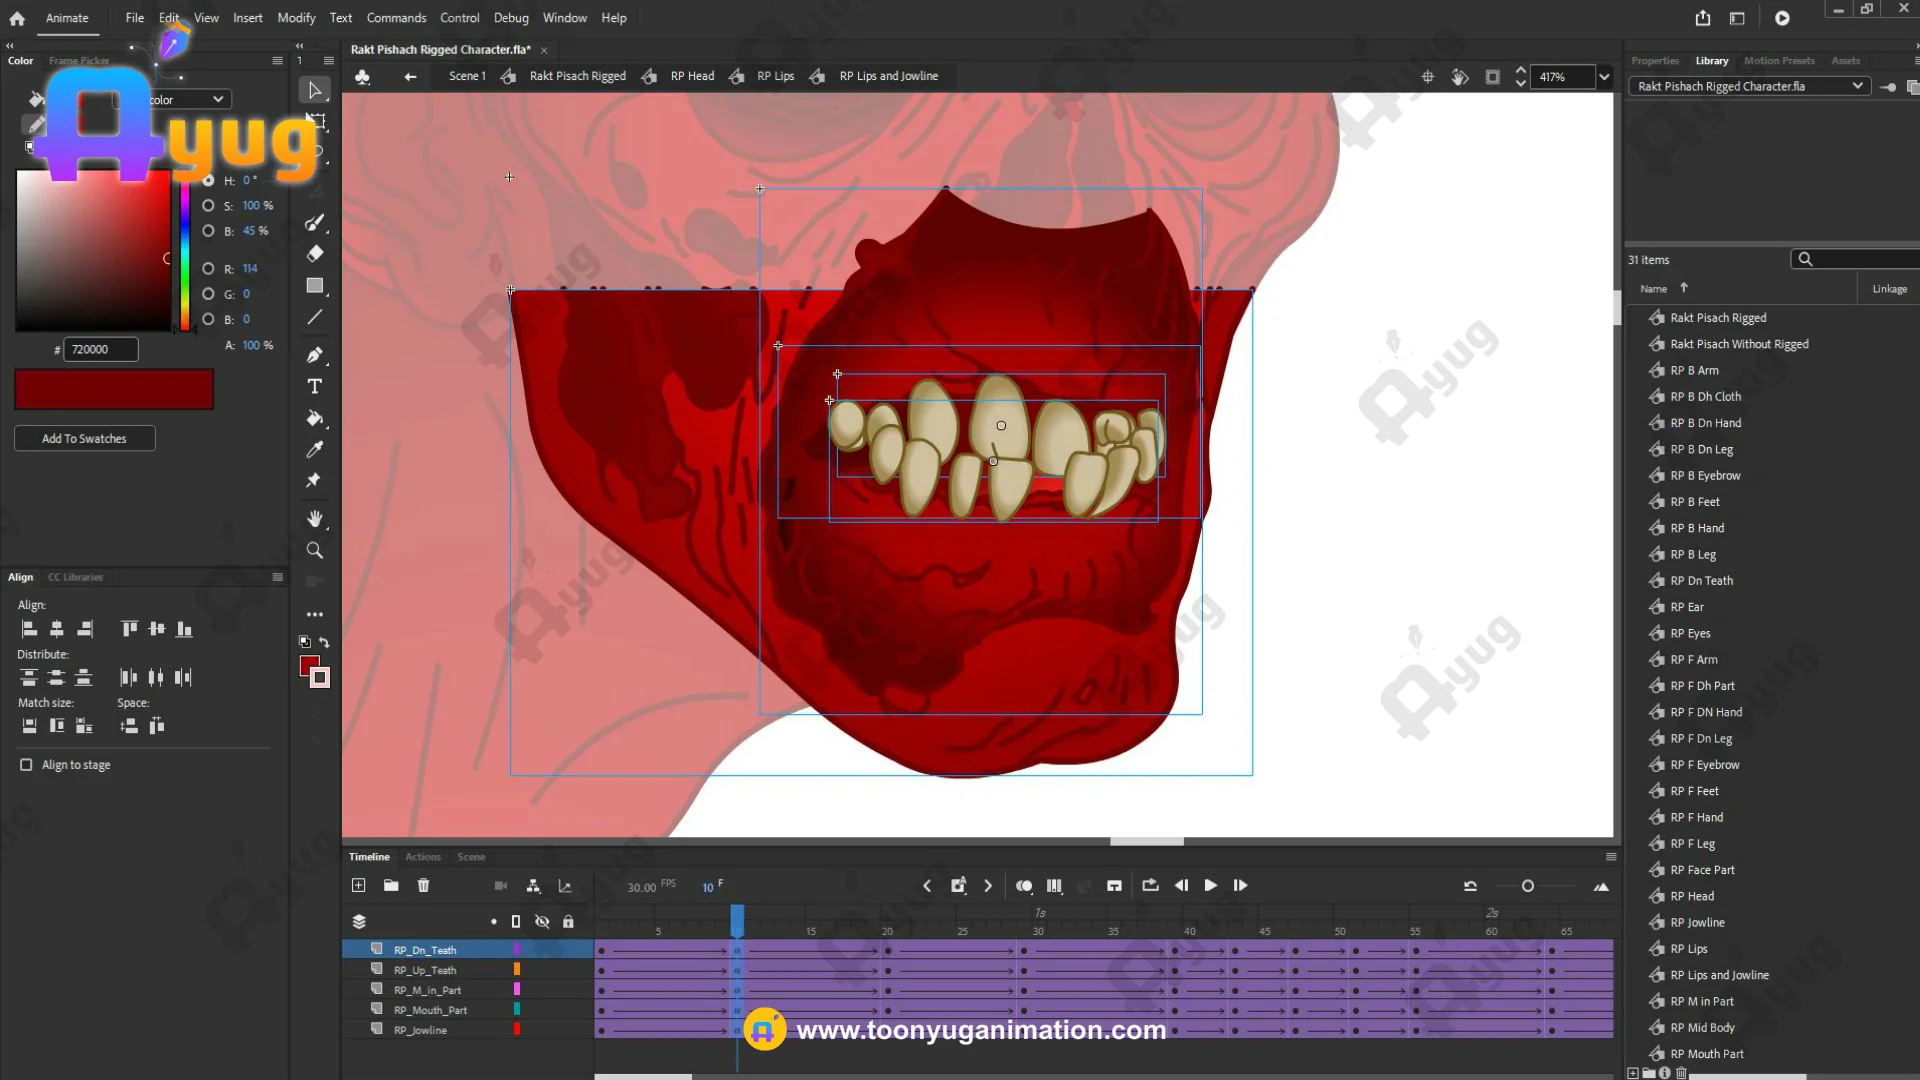
Task: Click the new layer icon in timeline
Action: tap(359, 886)
